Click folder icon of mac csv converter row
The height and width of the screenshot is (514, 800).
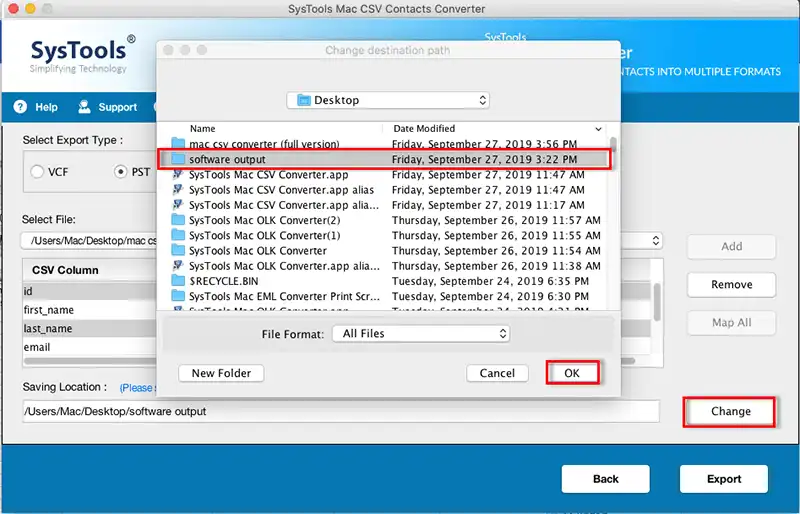point(178,143)
